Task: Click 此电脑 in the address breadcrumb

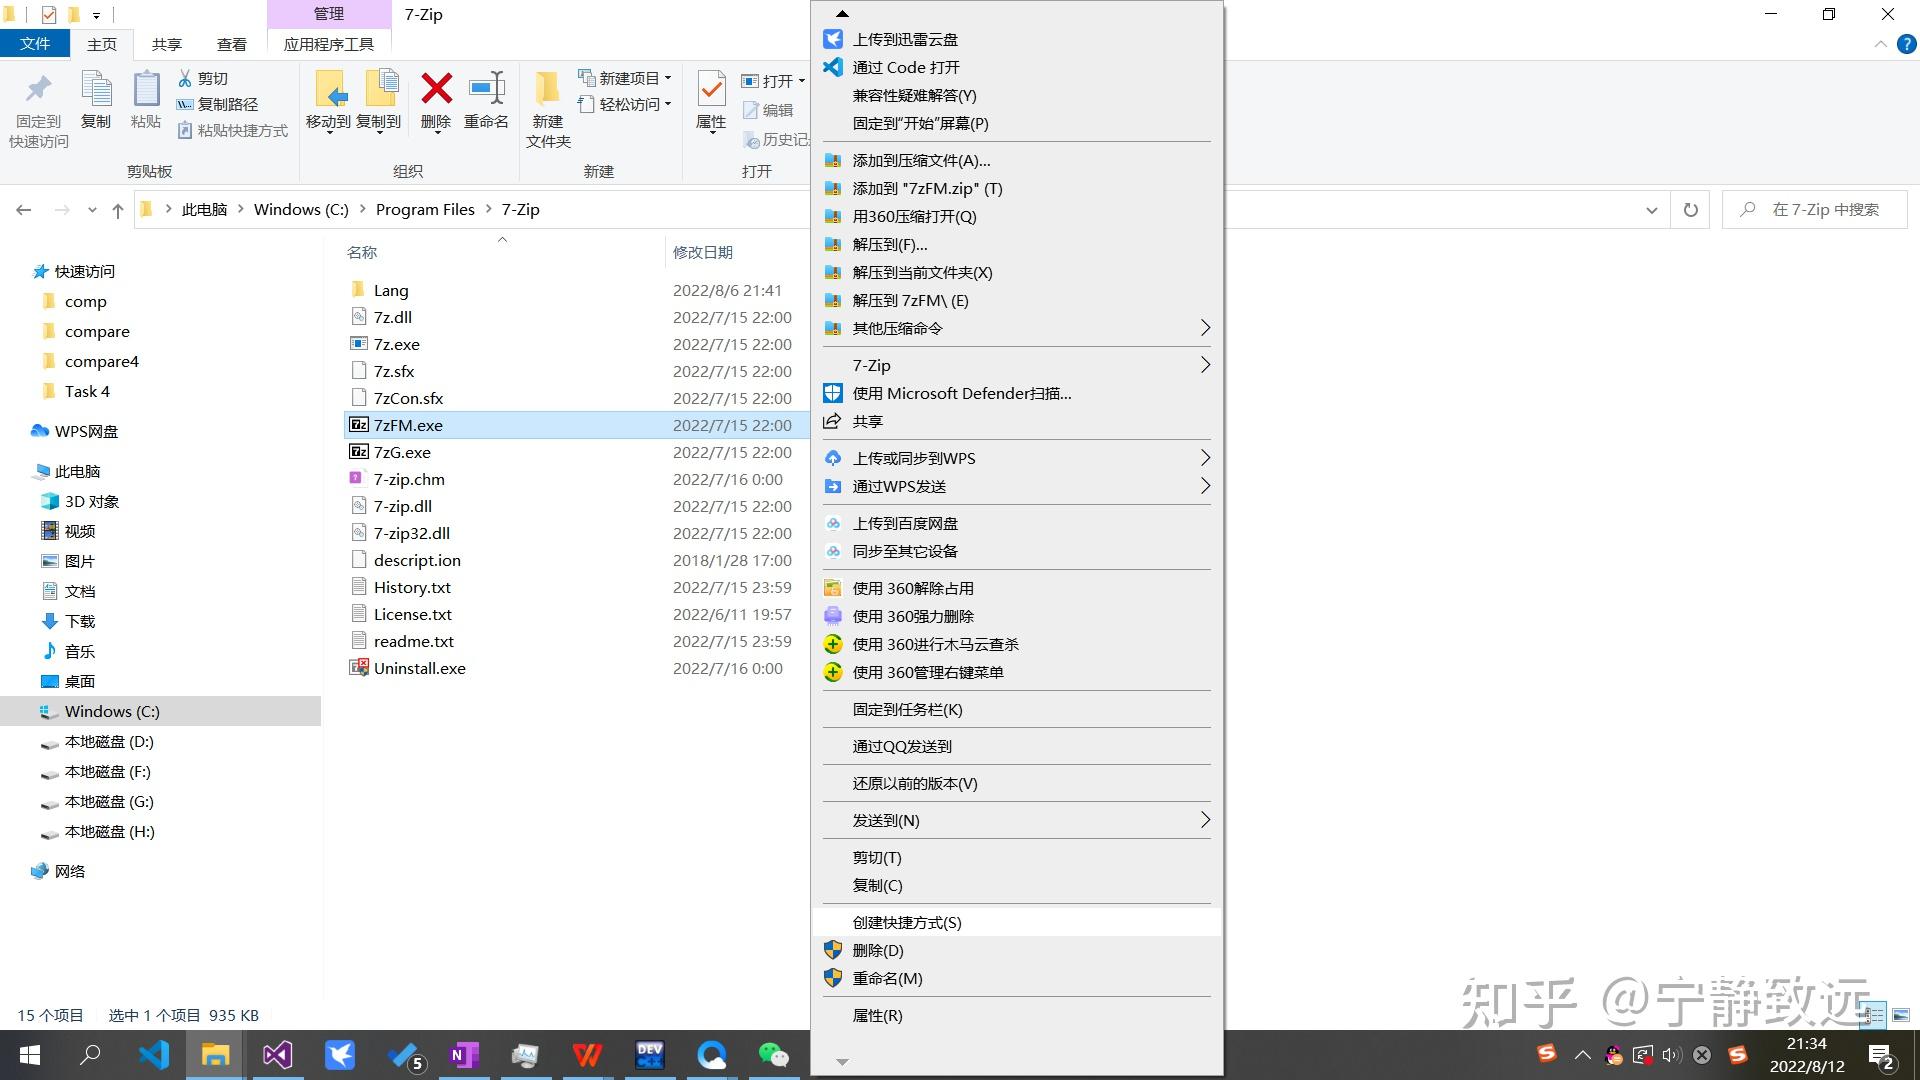Action: [205, 210]
